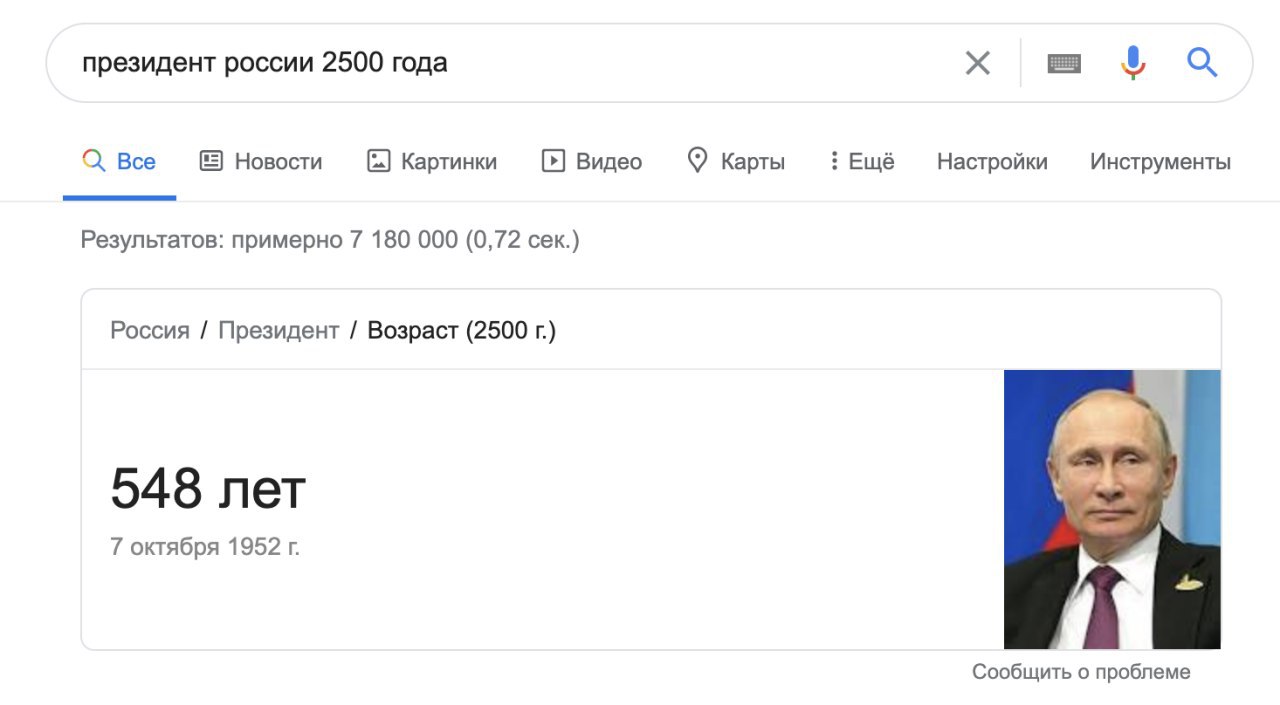This screenshot has width=1280, height=705.
Task: Click the map pin icon for Карты
Action: click(x=697, y=160)
